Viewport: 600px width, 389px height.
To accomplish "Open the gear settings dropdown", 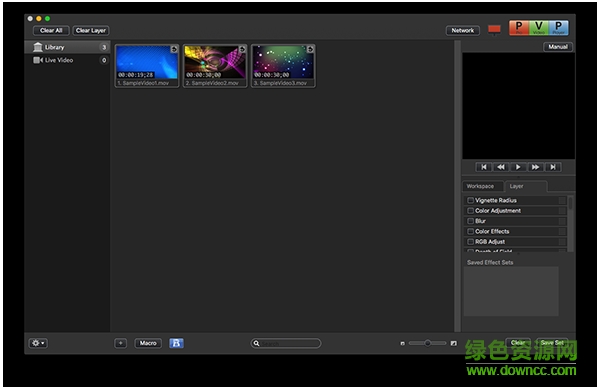I will [38, 343].
